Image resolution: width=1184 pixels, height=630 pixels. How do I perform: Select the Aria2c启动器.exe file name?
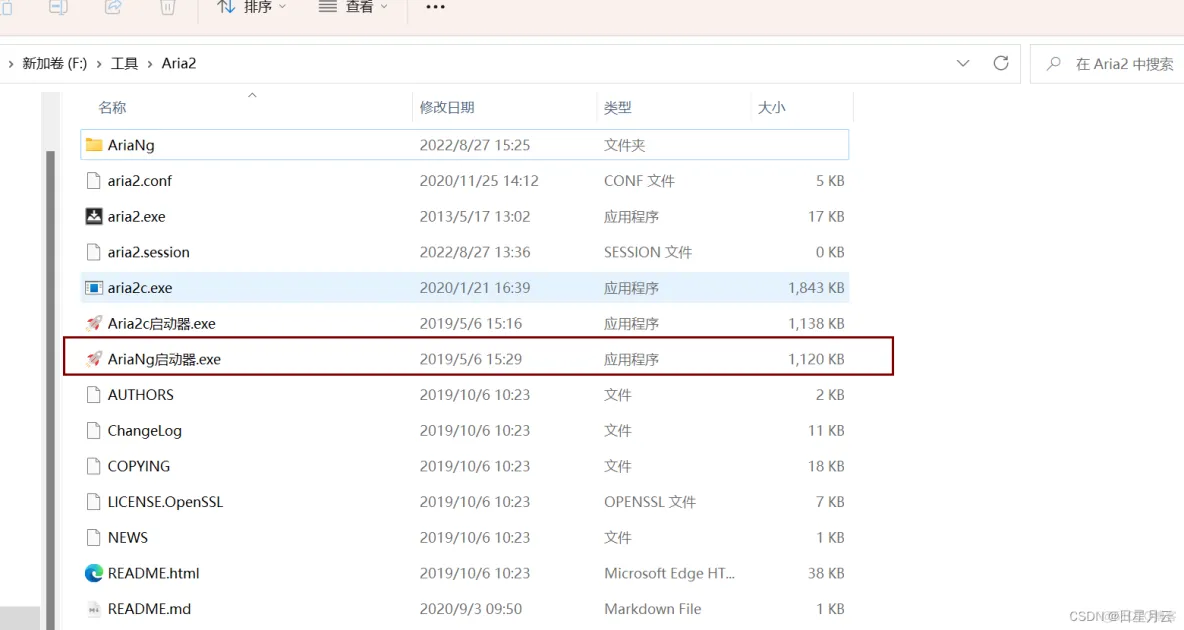pos(162,323)
